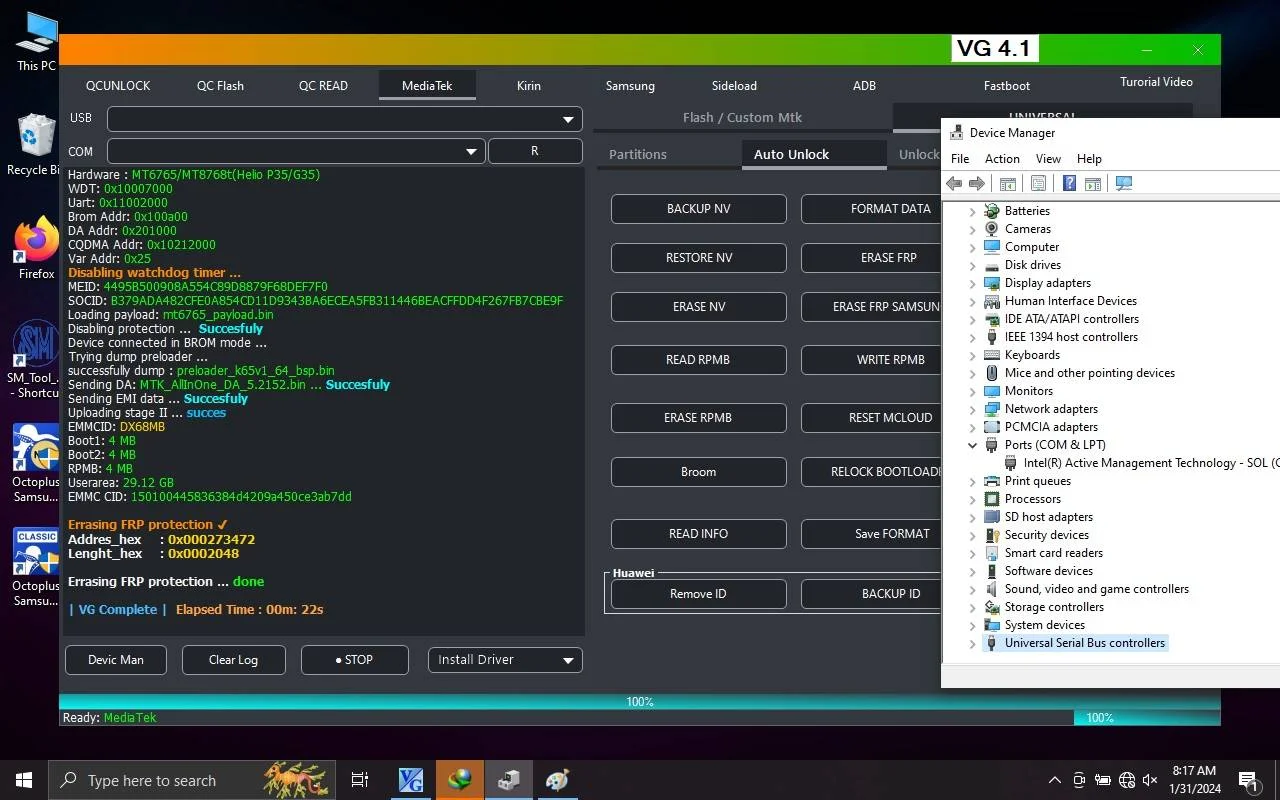Click Devic Man button

pos(116,660)
